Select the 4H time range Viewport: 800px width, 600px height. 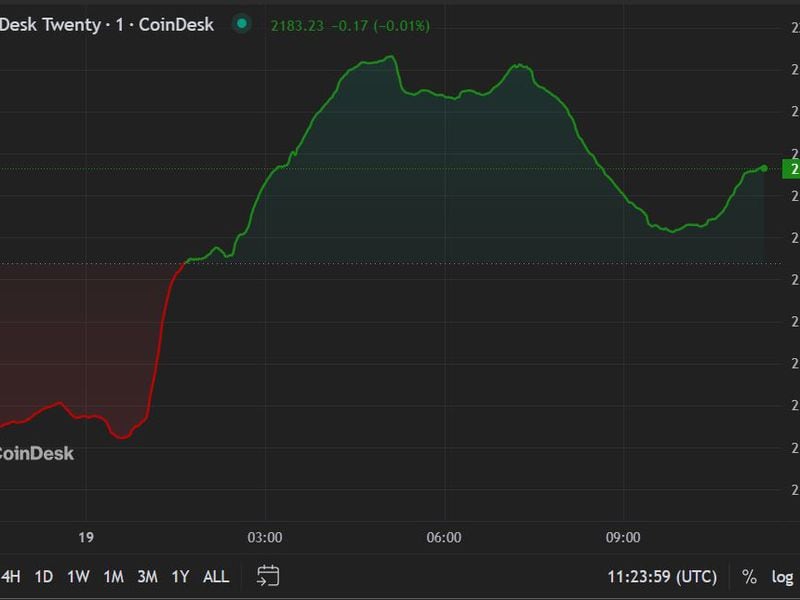click(11, 577)
